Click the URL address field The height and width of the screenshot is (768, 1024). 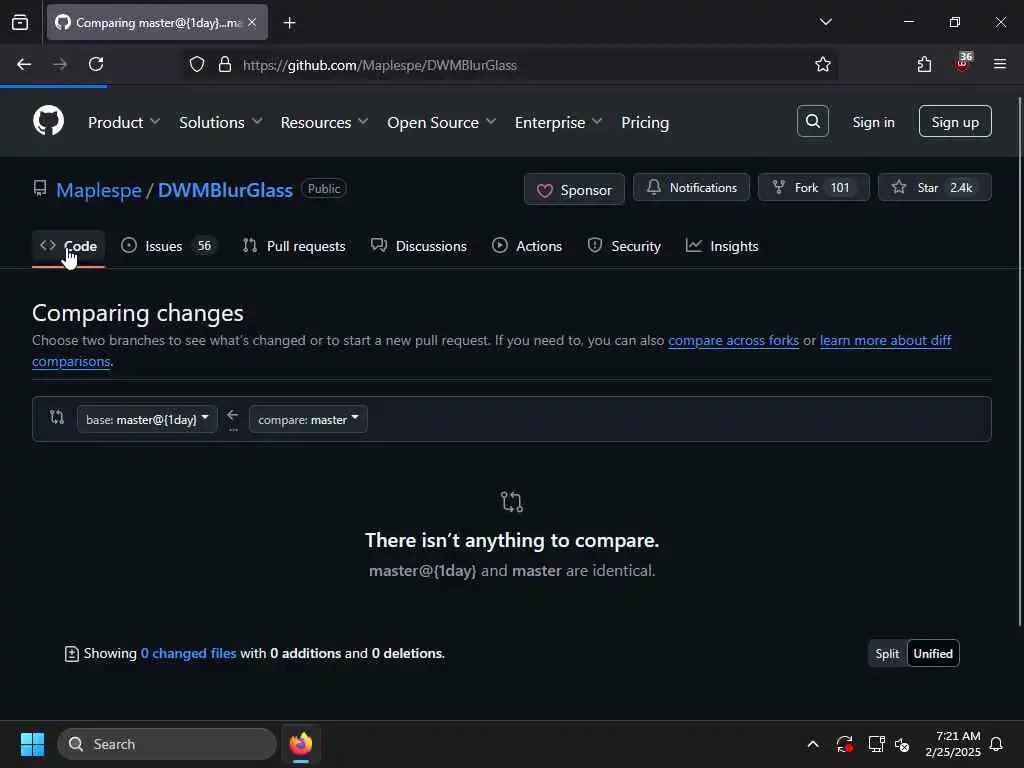(509, 65)
